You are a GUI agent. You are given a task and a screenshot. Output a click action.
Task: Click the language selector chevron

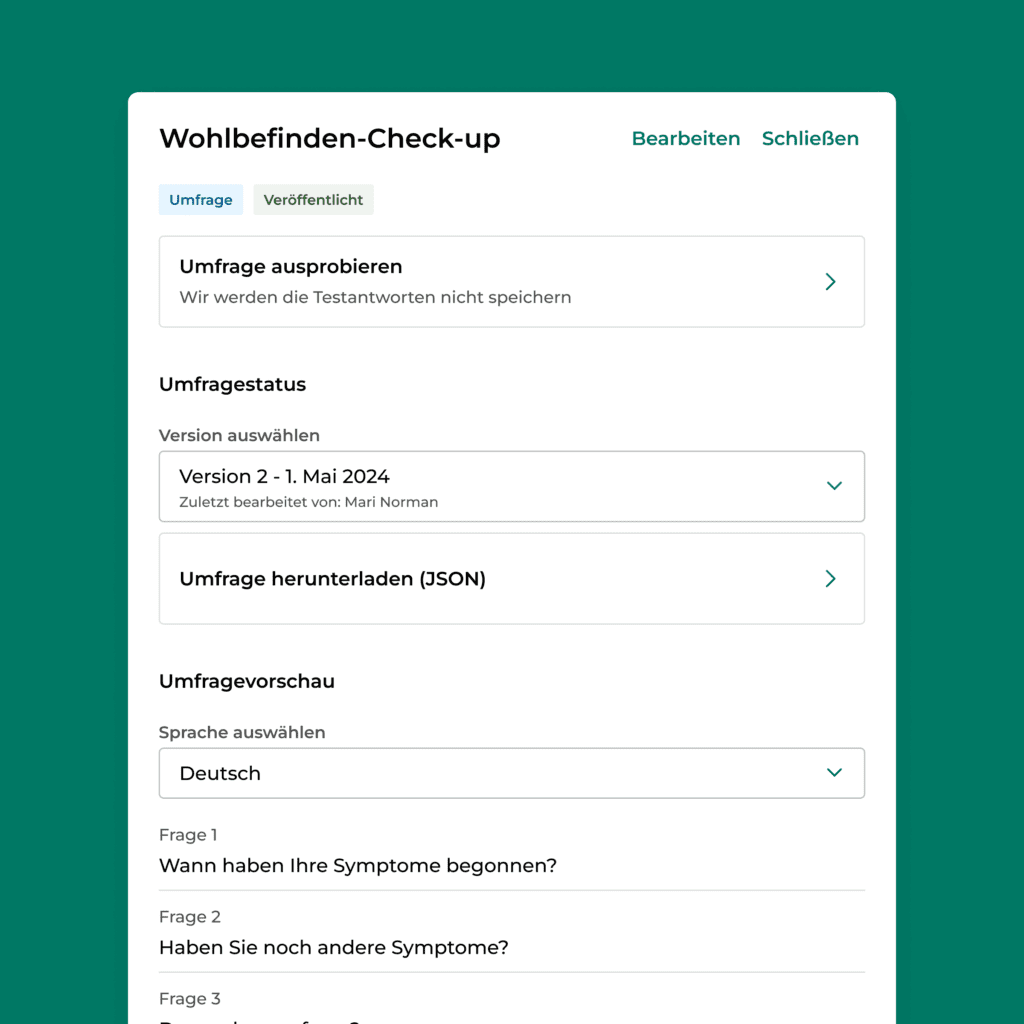click(835, 773)
